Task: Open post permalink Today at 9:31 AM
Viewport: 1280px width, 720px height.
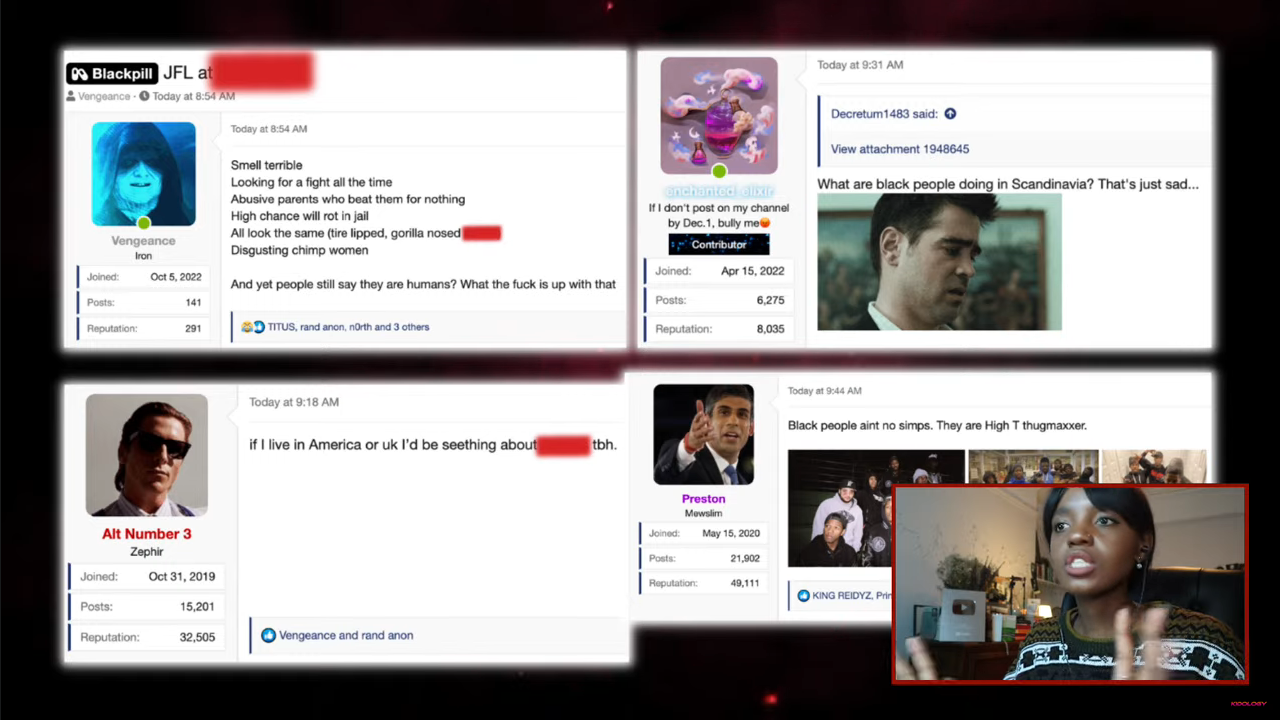Action: pos(860,65)
